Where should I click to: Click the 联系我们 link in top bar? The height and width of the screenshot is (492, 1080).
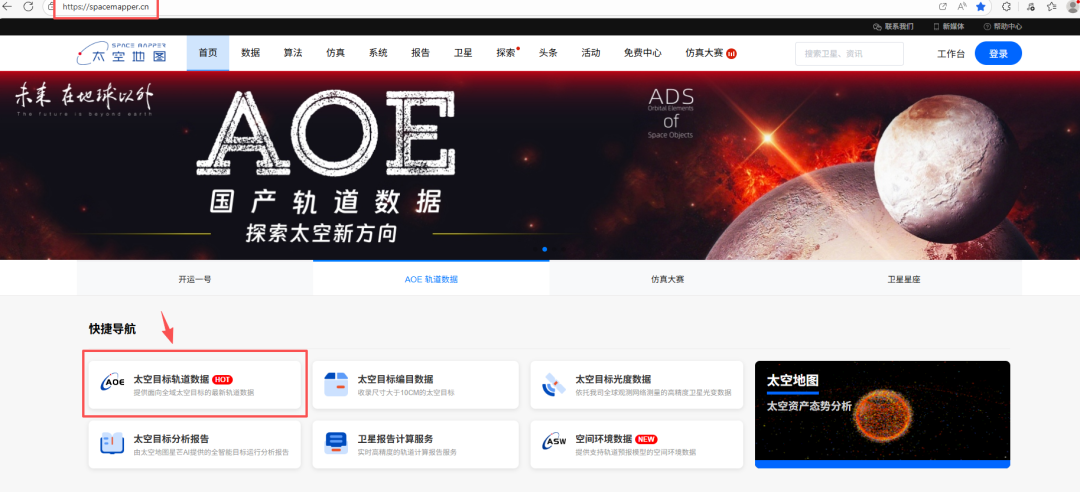point(893,26)
